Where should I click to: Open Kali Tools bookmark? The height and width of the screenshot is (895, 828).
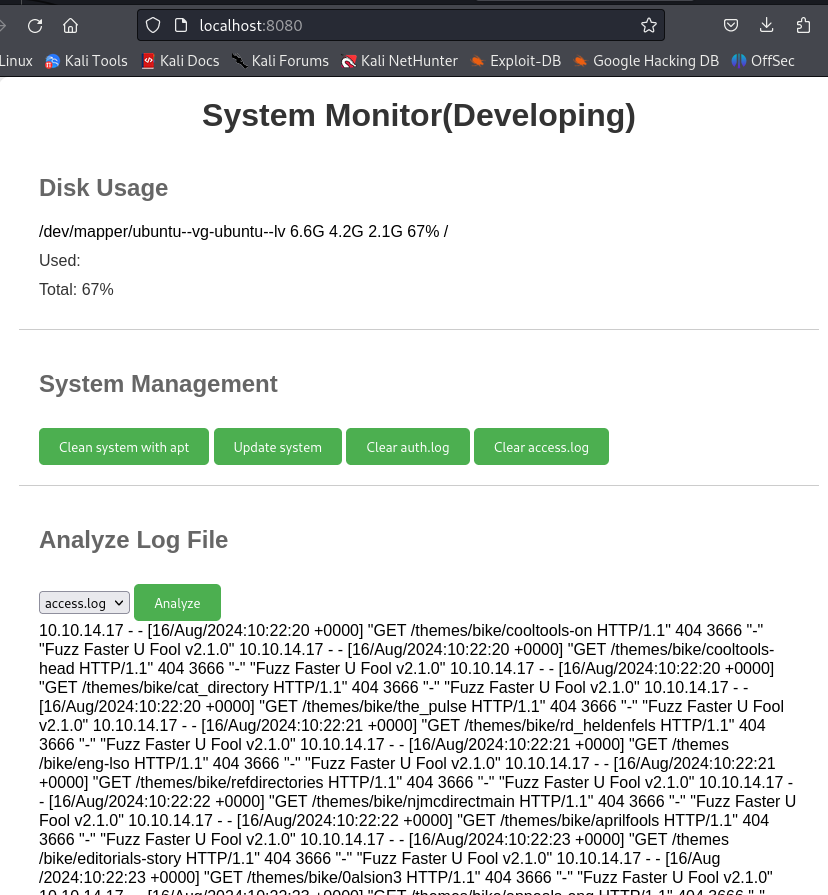pyautogui.click(x=86, y=61)
